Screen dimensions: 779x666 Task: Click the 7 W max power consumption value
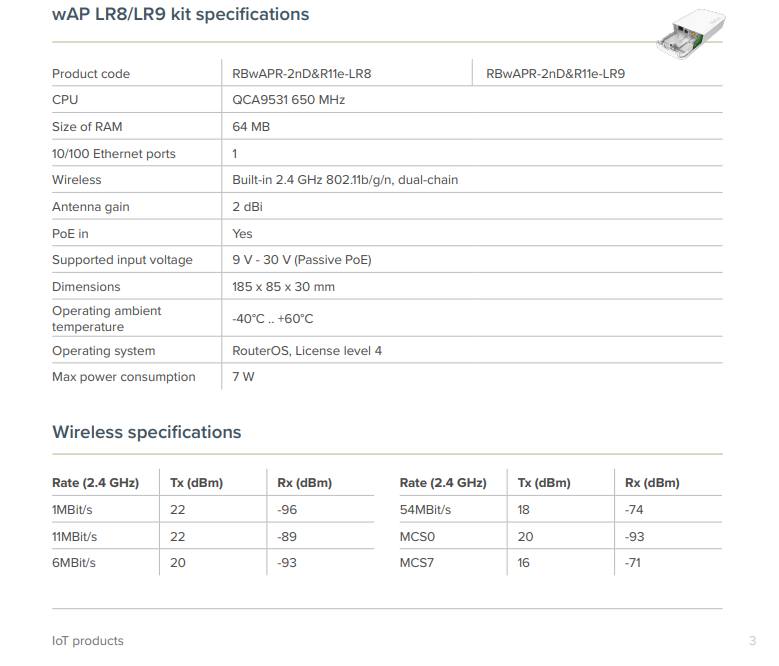tap(243, 377)
